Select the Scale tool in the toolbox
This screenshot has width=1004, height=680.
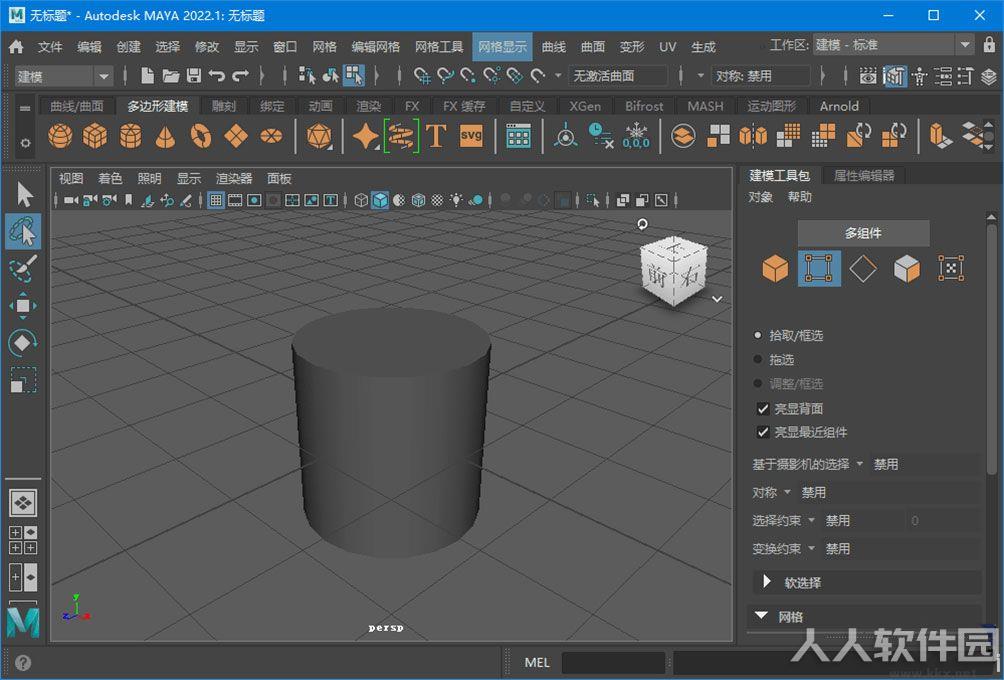23,380
